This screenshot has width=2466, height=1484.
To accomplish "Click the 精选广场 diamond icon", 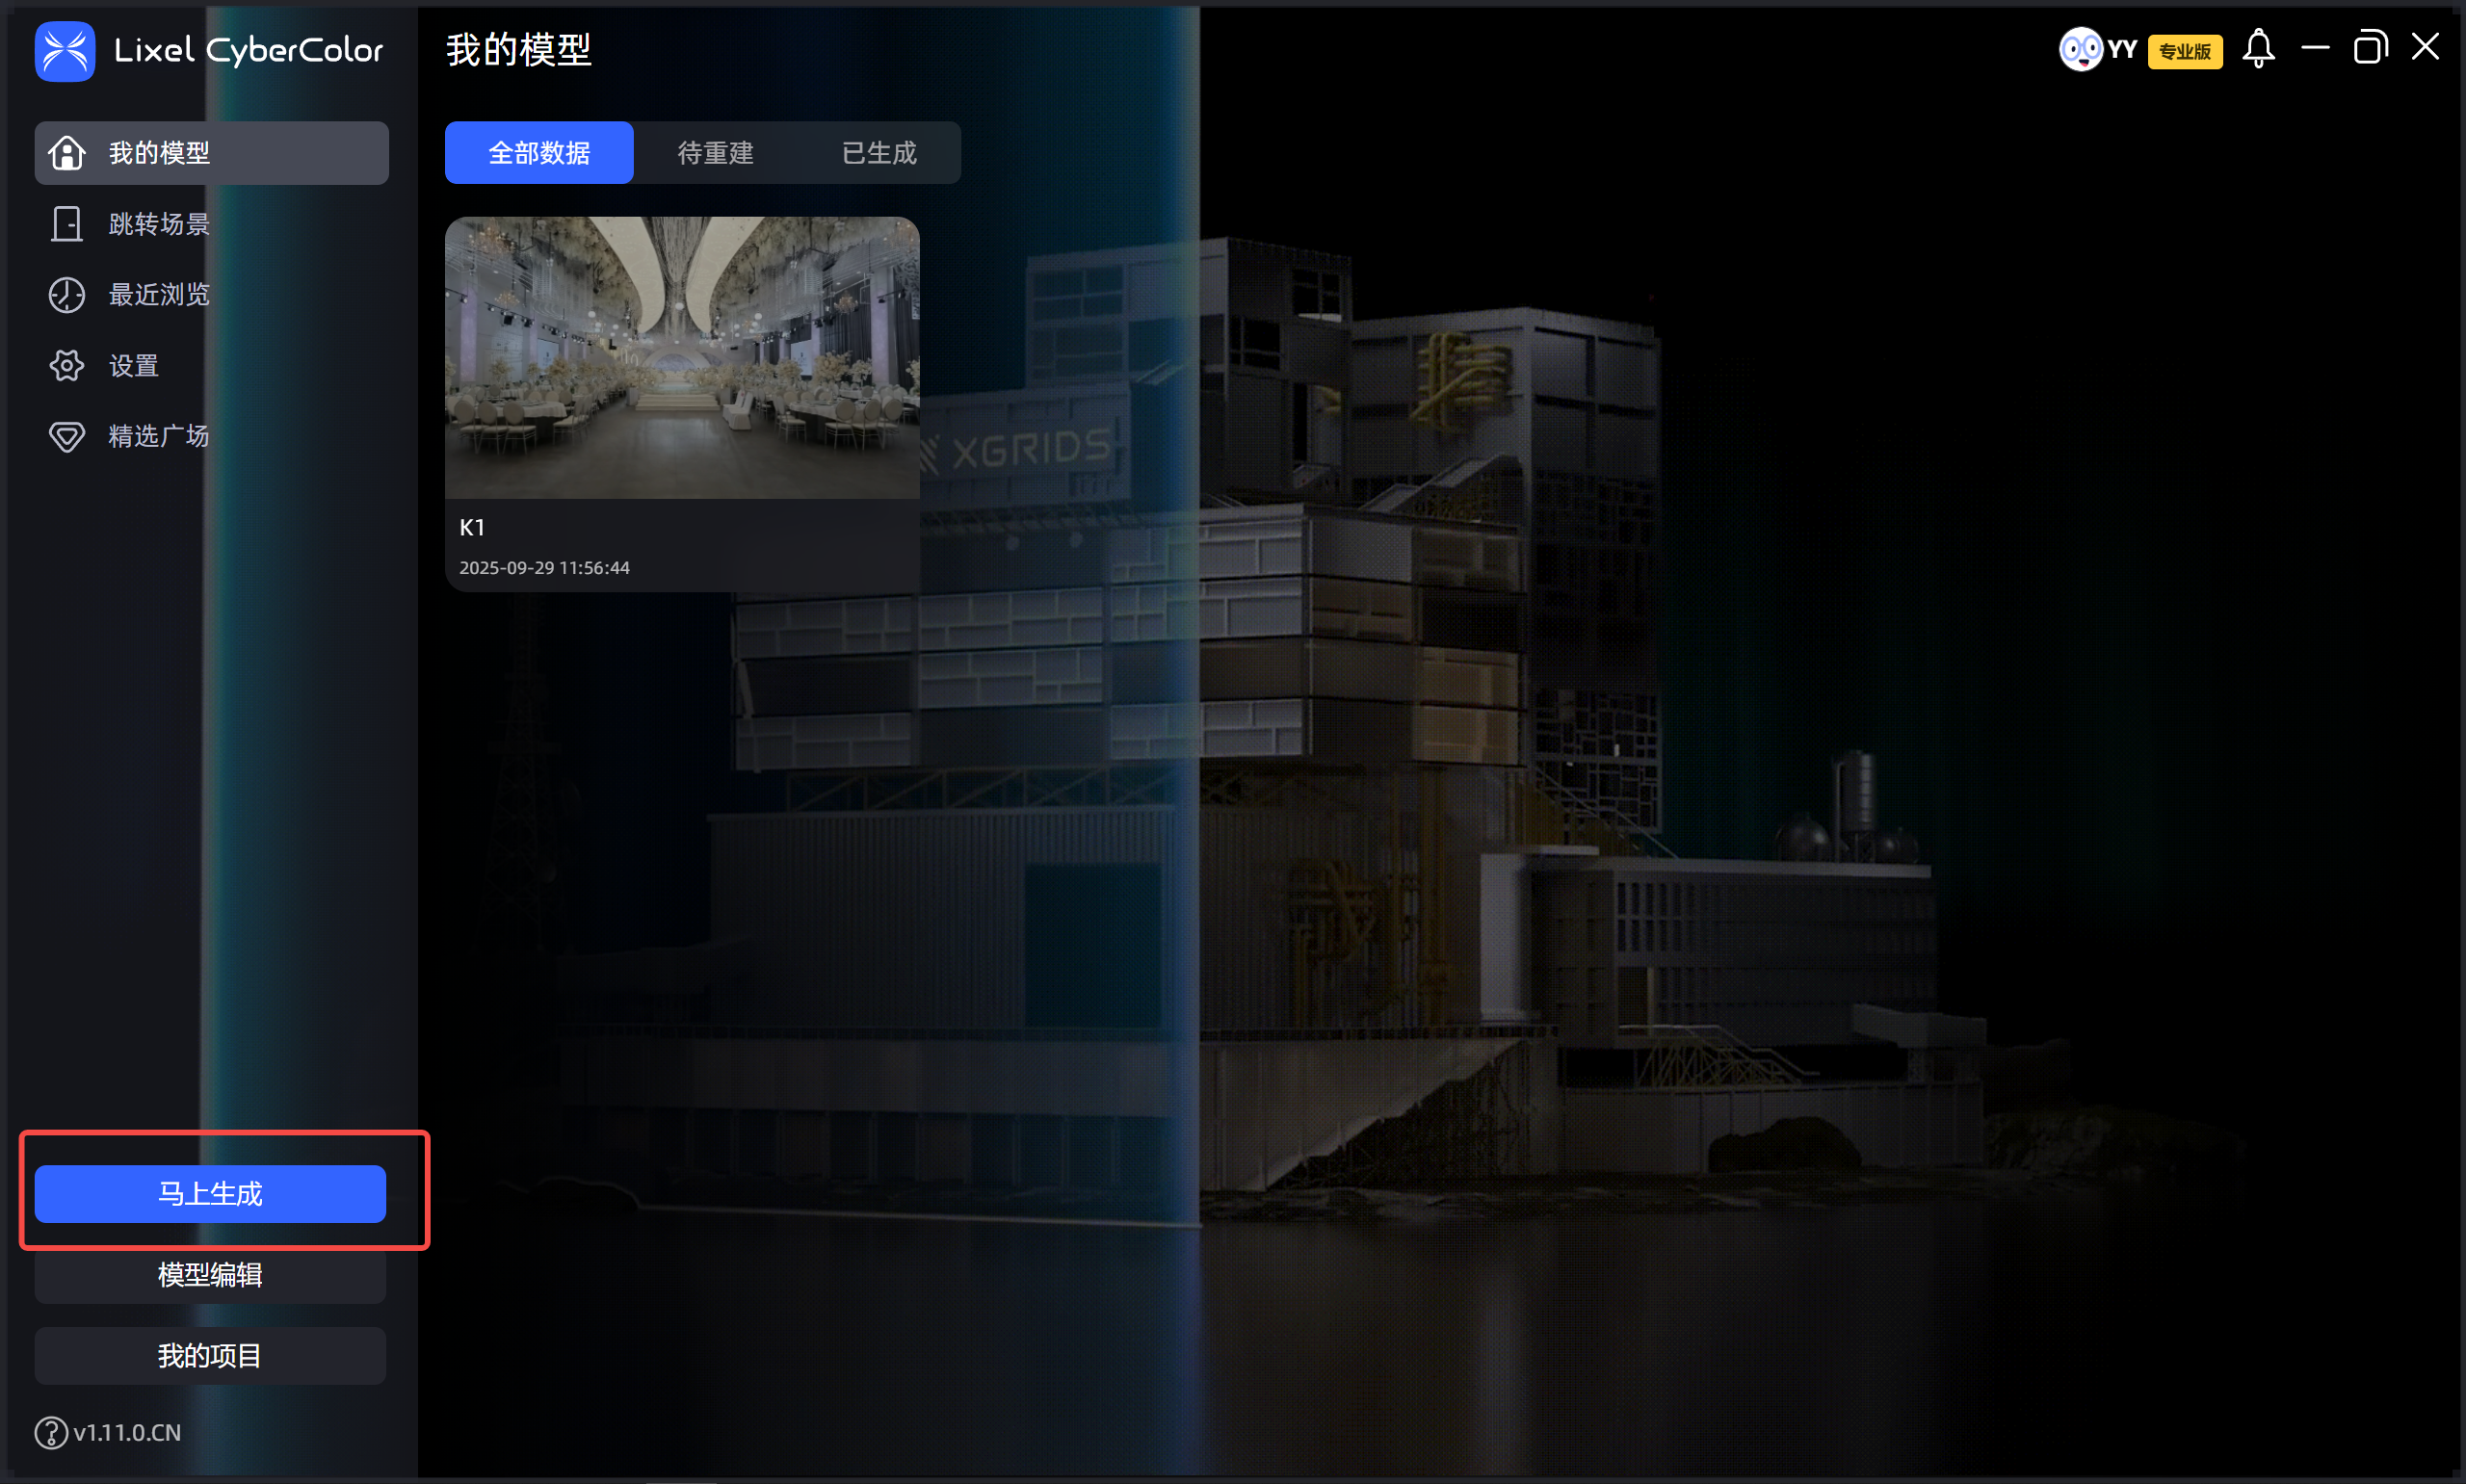I will click(x=67, y=437).
